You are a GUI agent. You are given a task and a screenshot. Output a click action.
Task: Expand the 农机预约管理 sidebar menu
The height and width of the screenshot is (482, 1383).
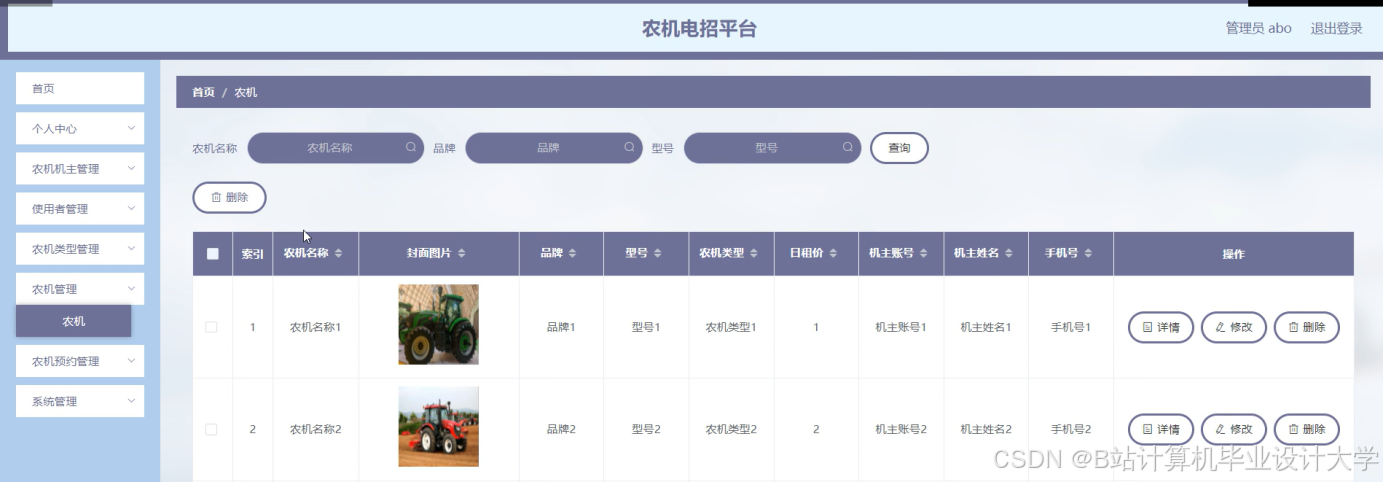click(x=80, y=361)
